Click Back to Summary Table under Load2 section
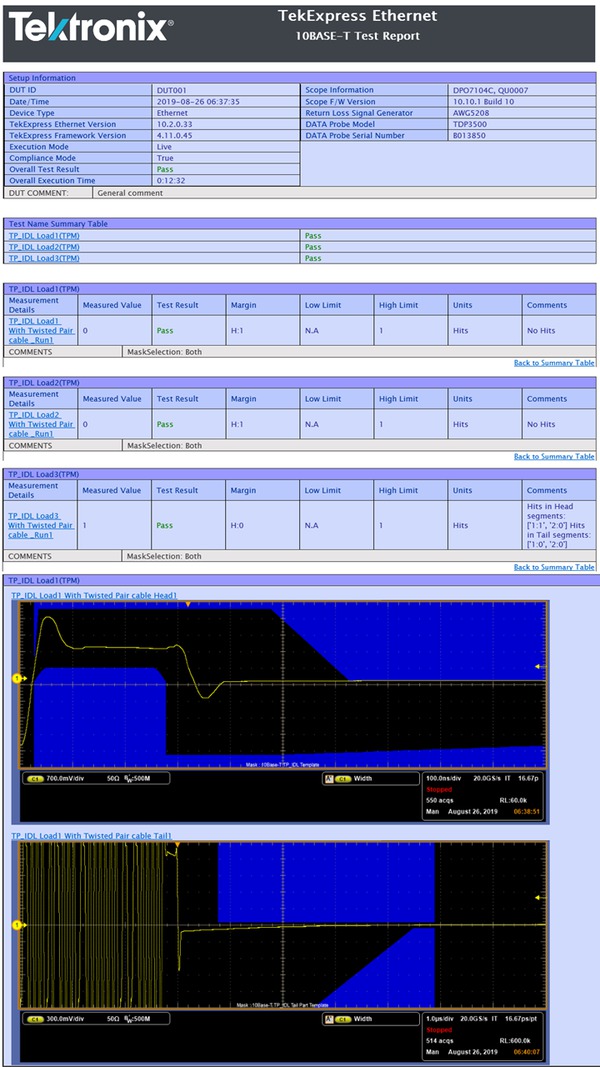The height and width of the screenshot is (1067, 600). 554,456
